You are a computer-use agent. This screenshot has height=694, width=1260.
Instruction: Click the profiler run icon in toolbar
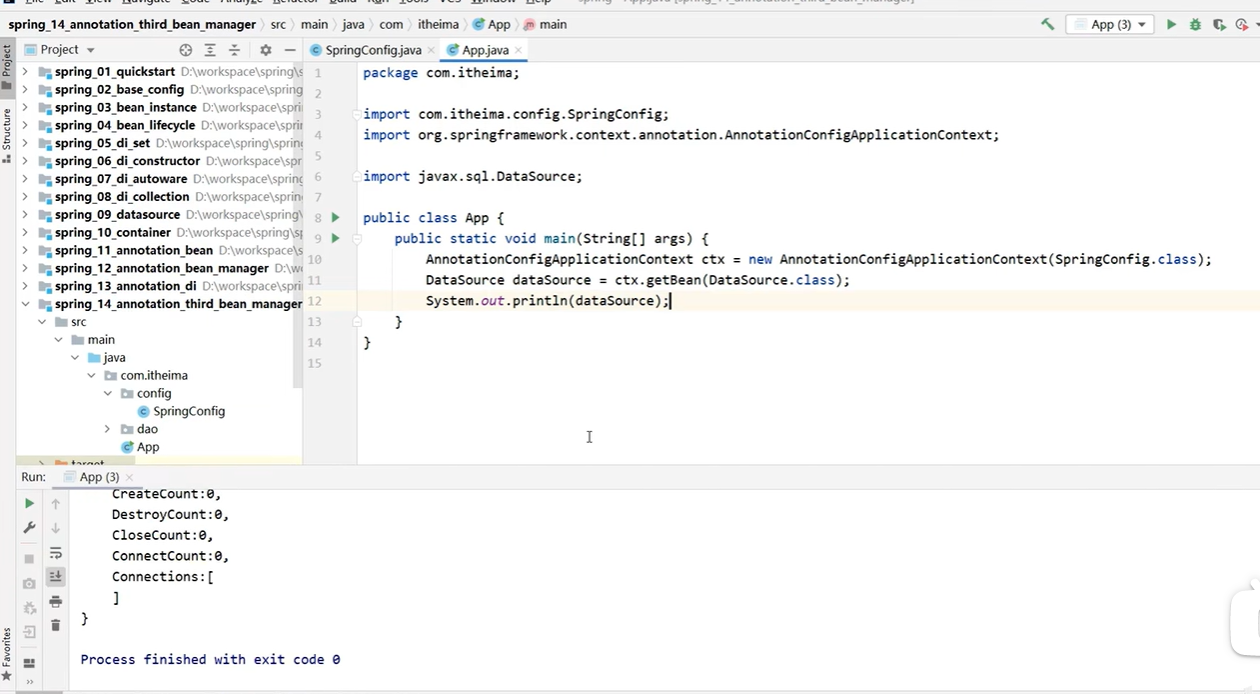1242,24
